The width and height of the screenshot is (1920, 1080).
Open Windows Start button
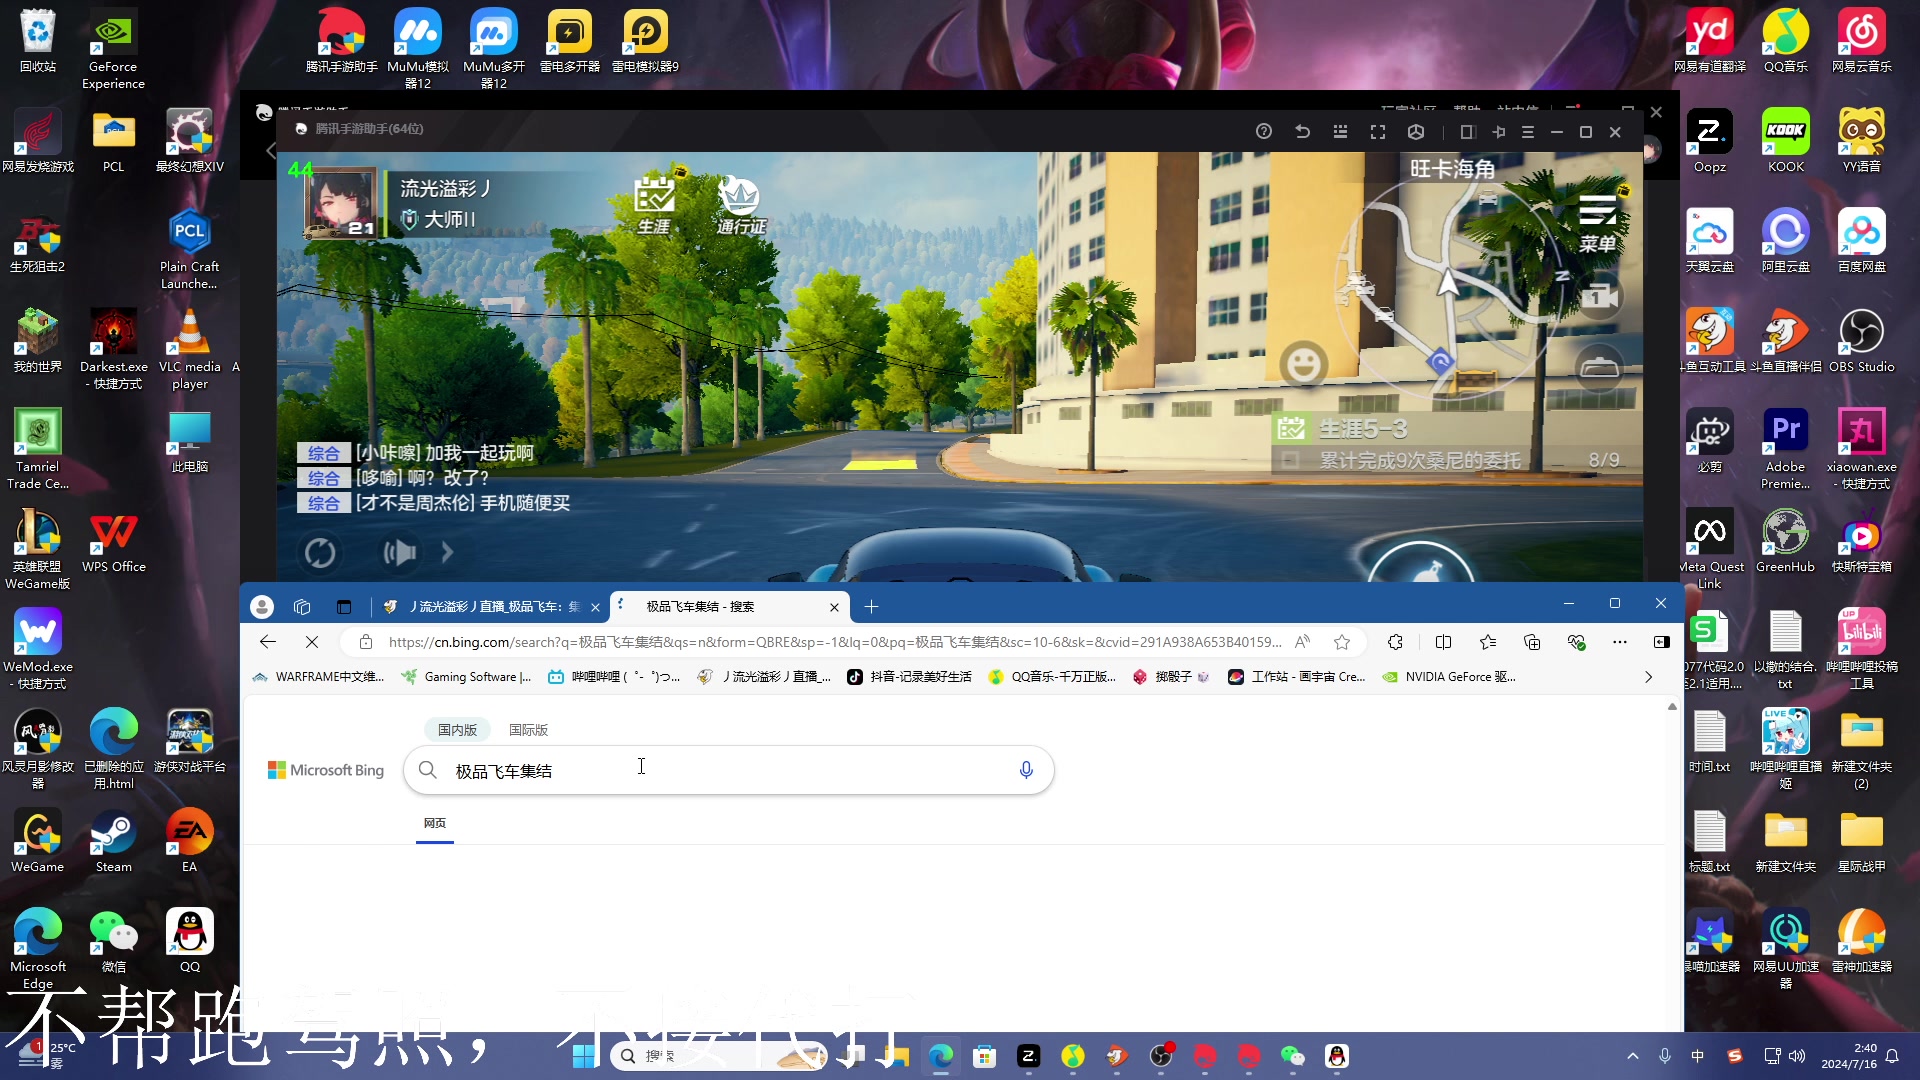tap(584, 1056)
